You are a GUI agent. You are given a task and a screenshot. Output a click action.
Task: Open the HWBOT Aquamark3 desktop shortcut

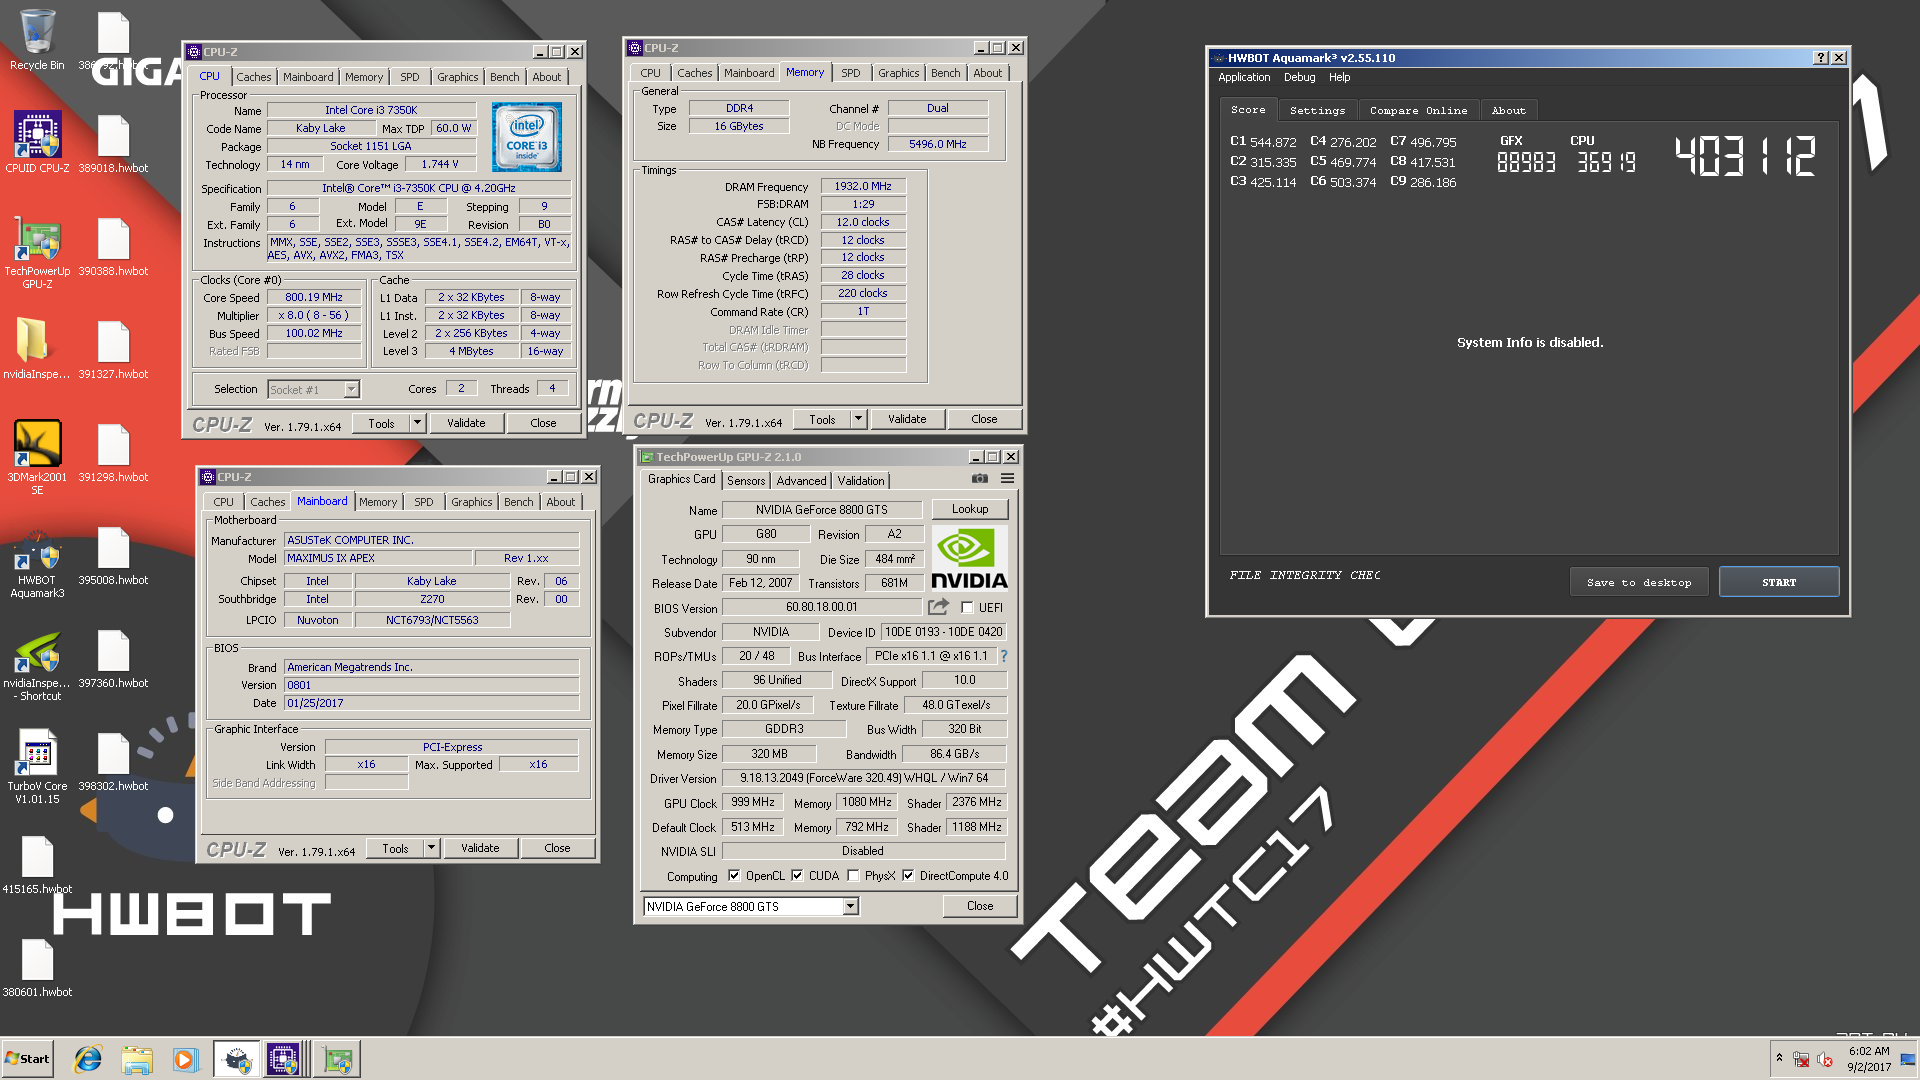point(37,562)
